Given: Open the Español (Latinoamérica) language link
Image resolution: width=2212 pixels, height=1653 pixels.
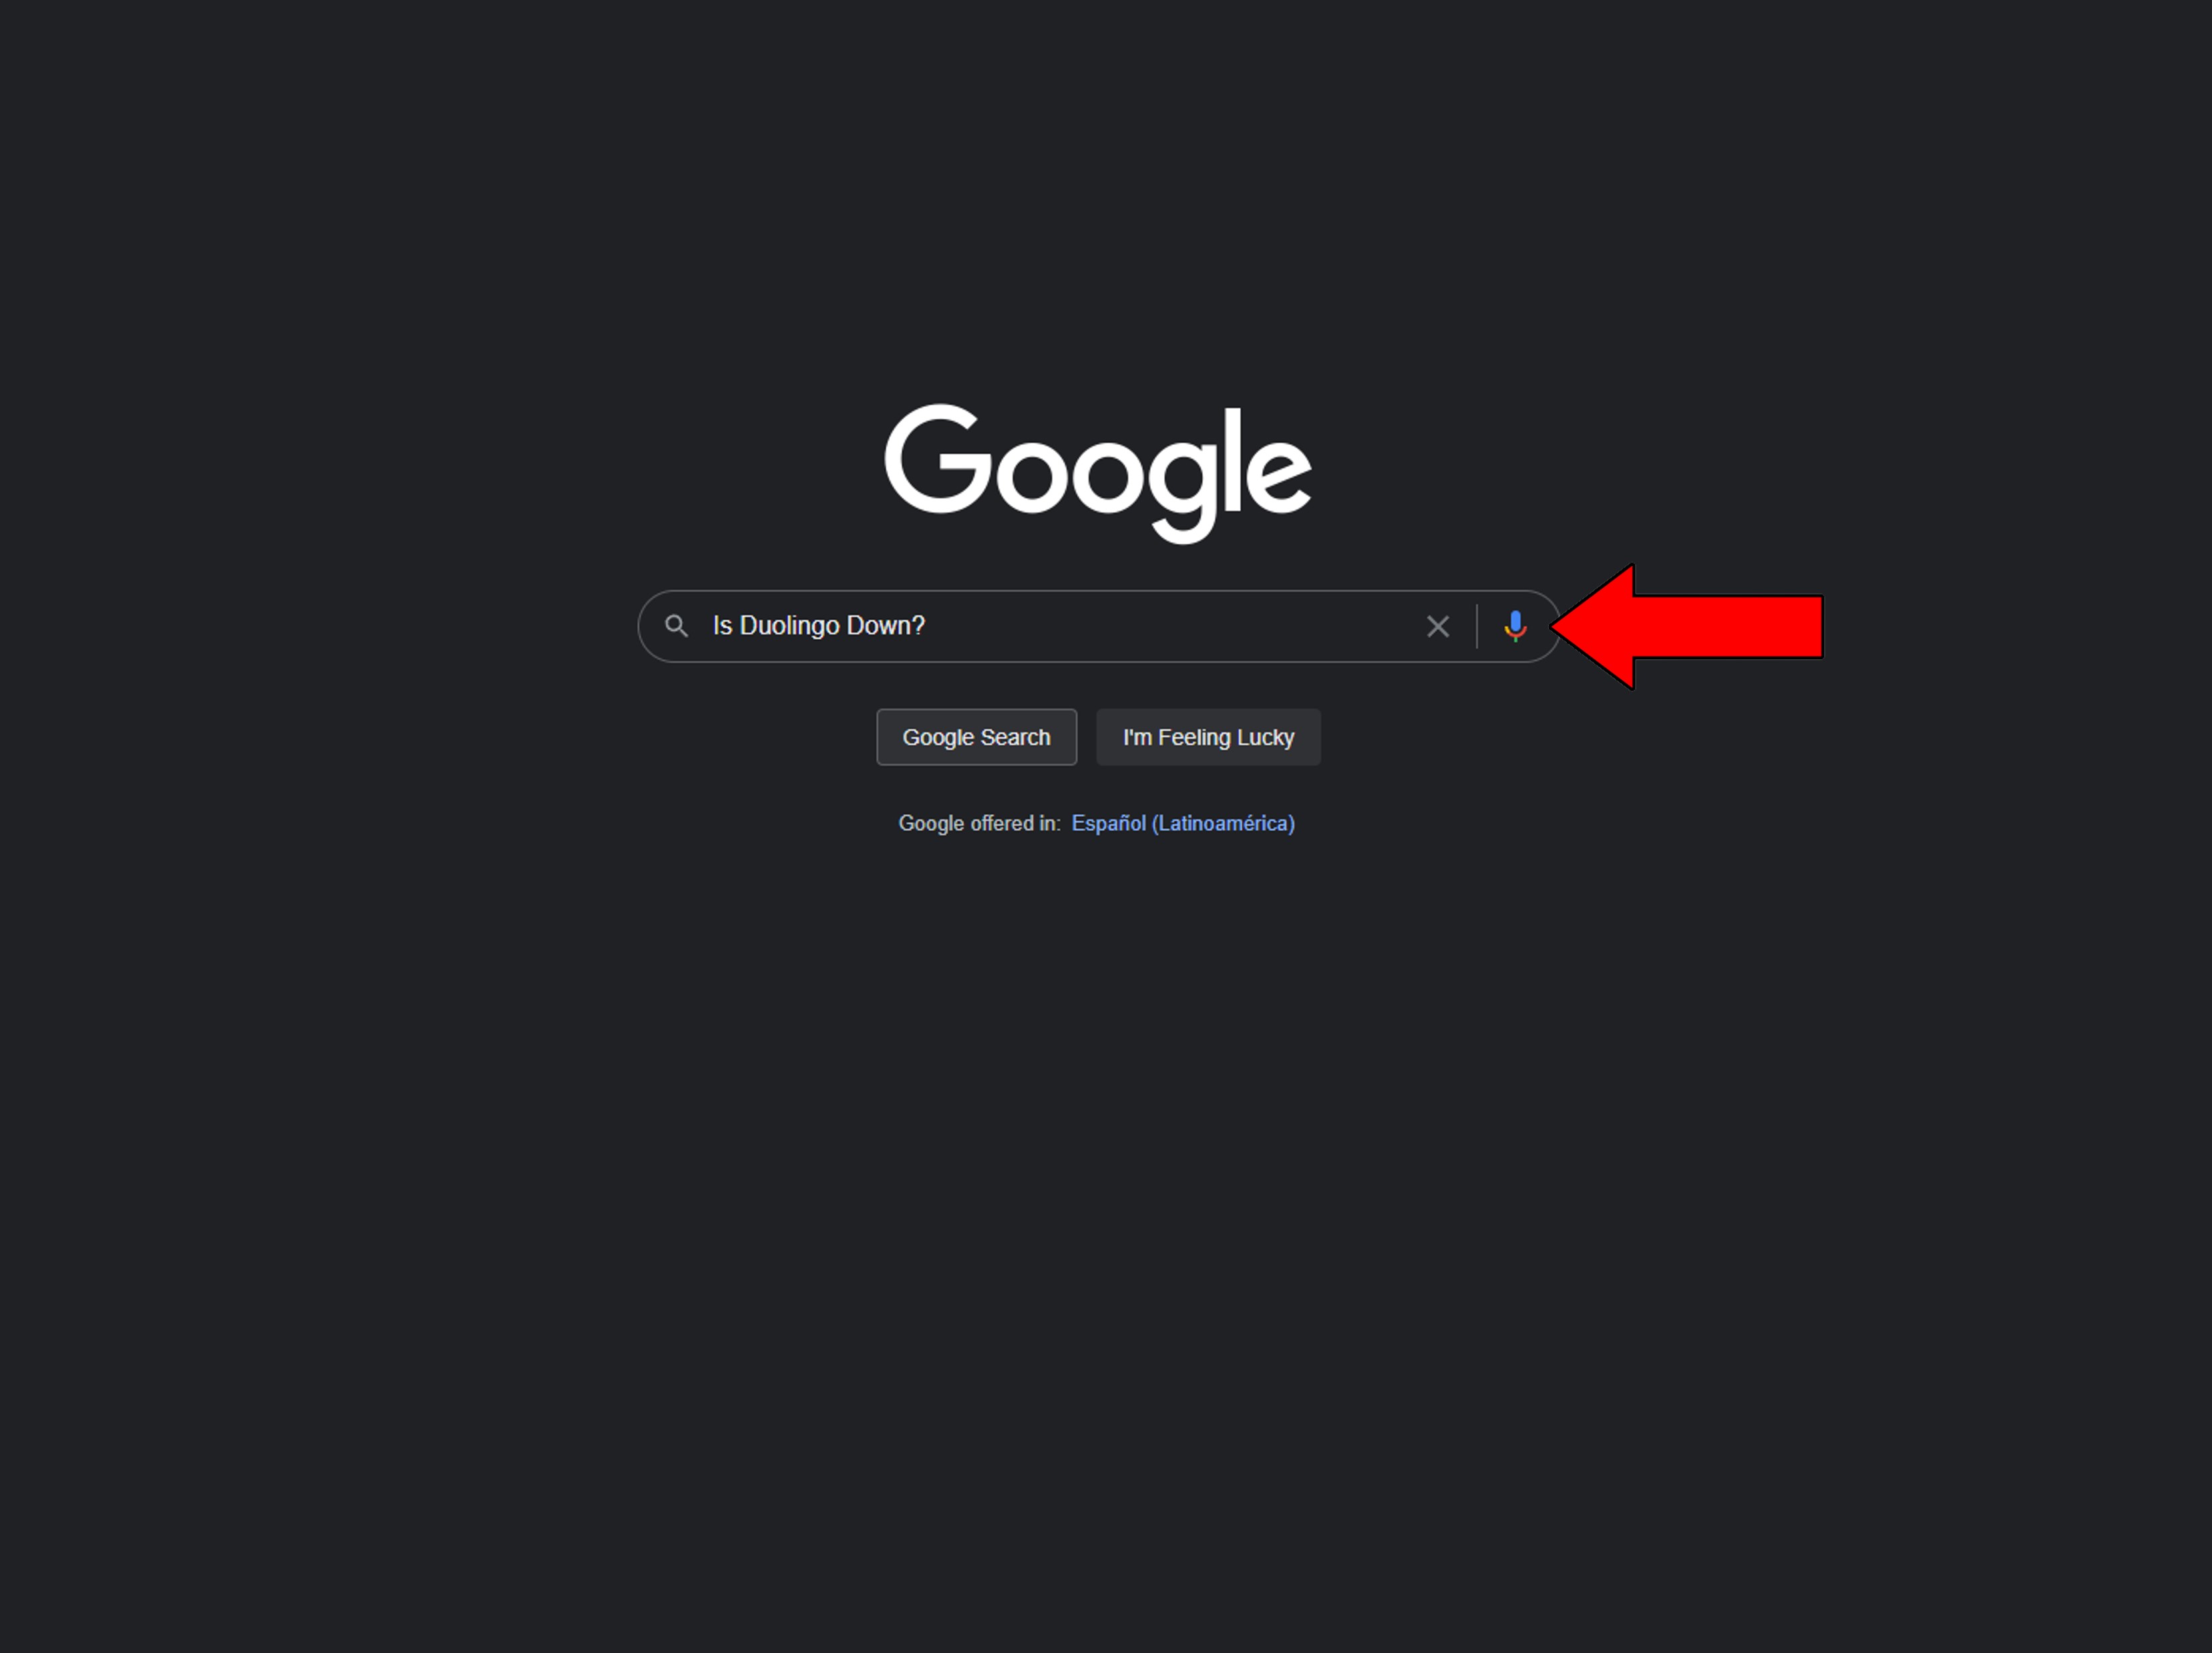Looking at the screenshot, I should tap(1183, 823).
